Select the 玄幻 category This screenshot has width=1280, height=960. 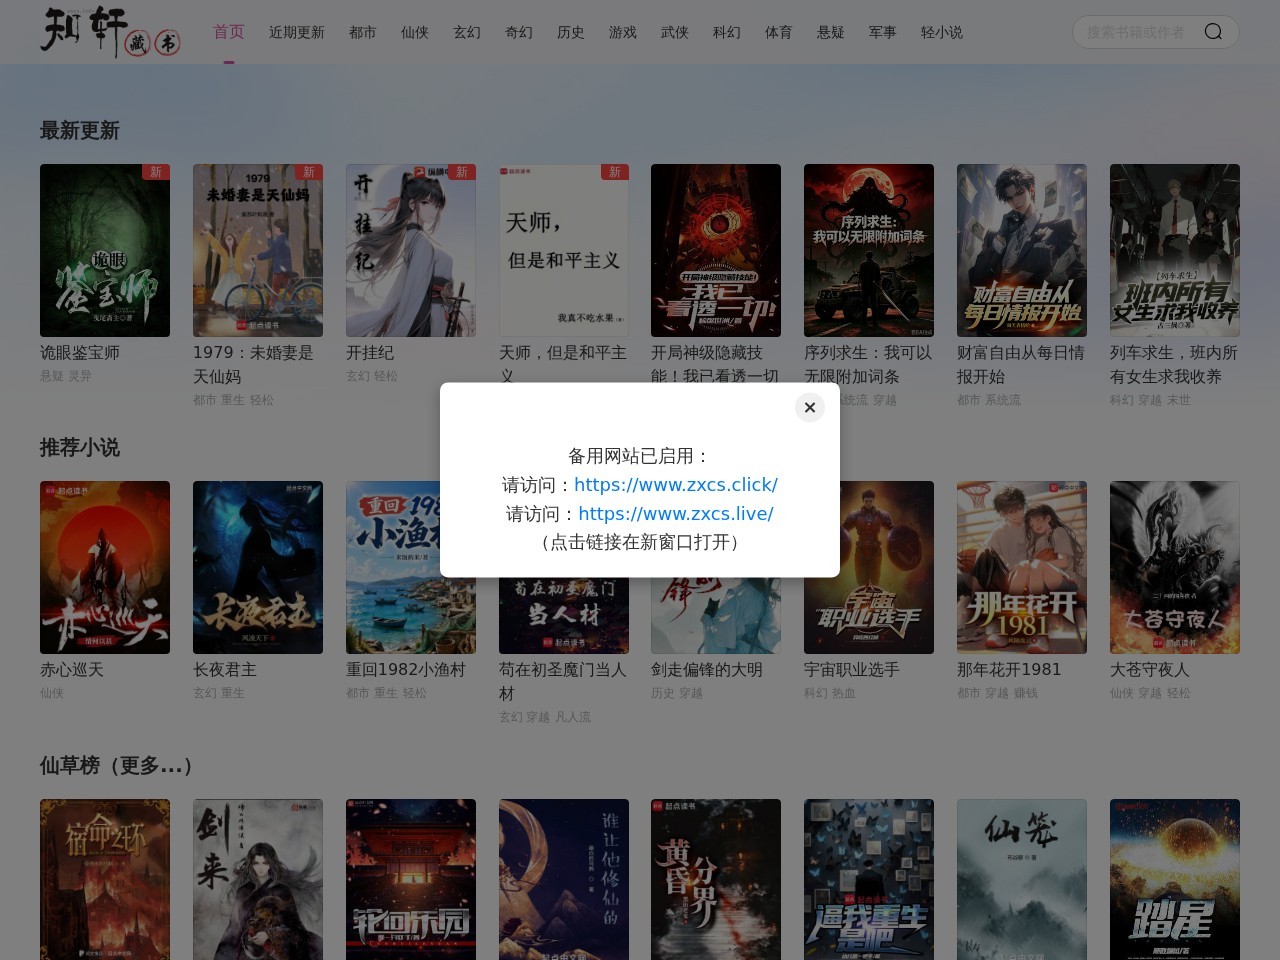tap(467, 32)
